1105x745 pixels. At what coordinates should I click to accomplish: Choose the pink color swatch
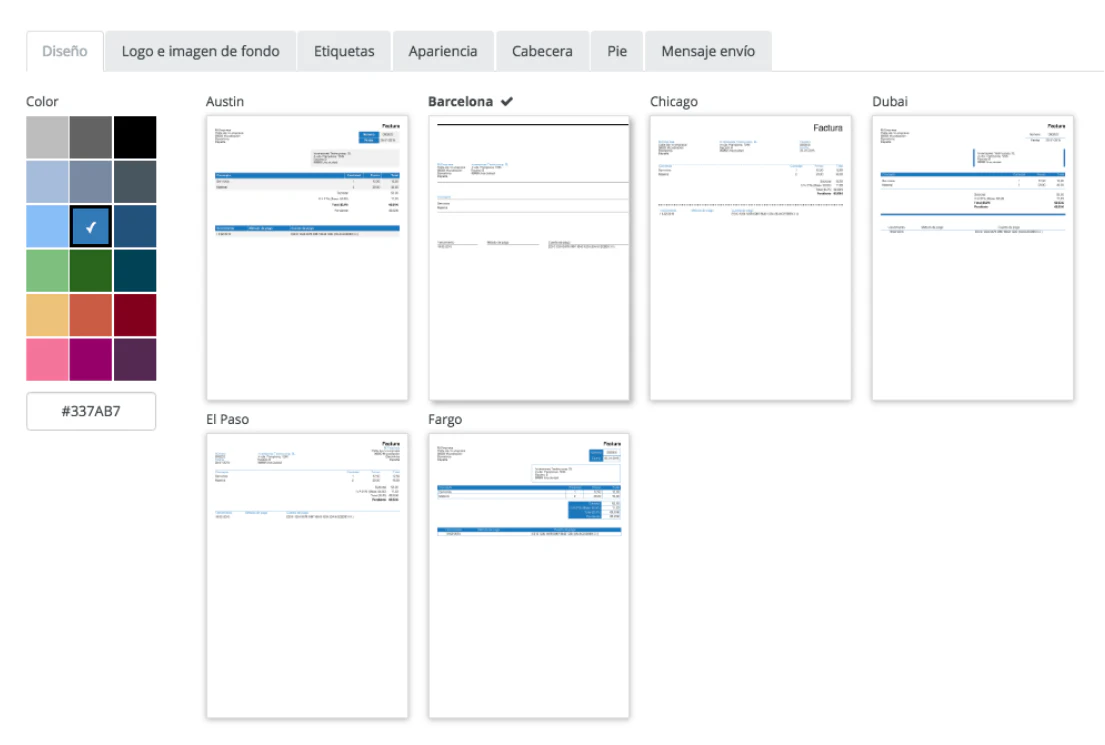pyautogui.click(x=48, y=359)
